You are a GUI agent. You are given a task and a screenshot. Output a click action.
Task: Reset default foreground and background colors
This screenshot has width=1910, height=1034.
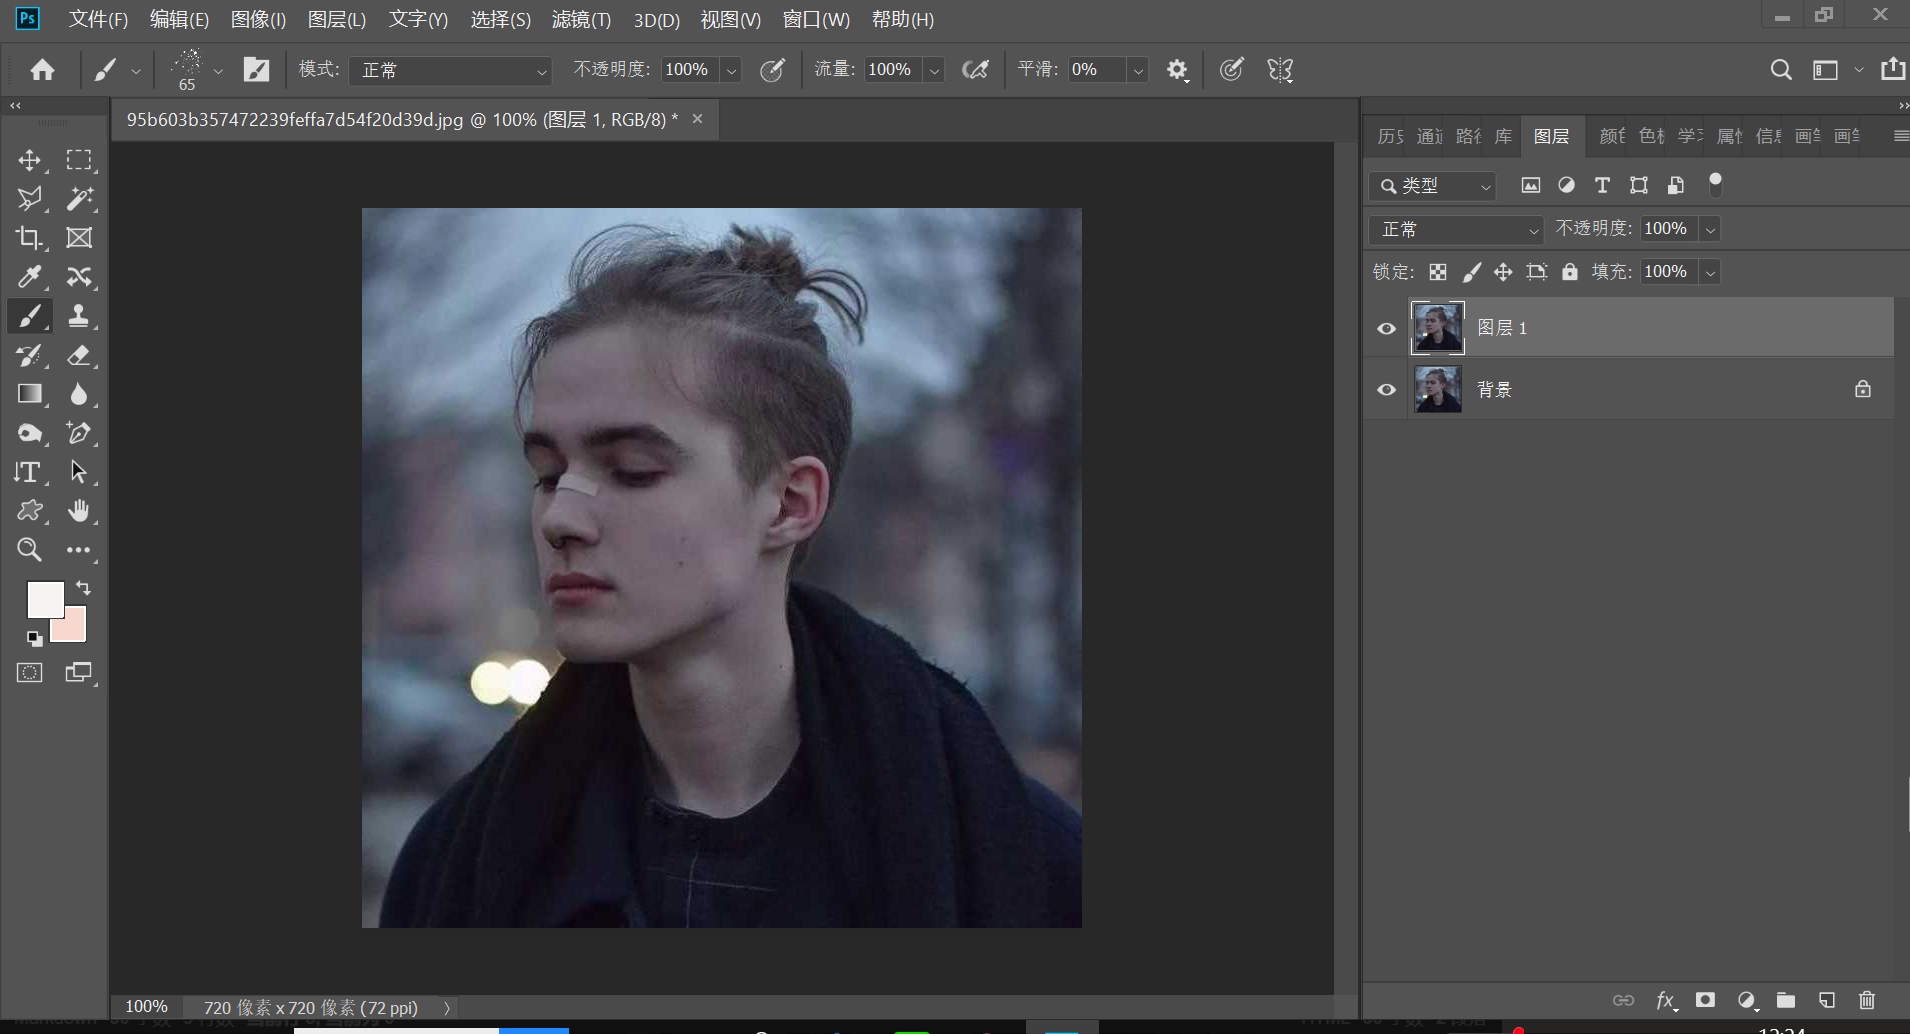tap(35, 638)
